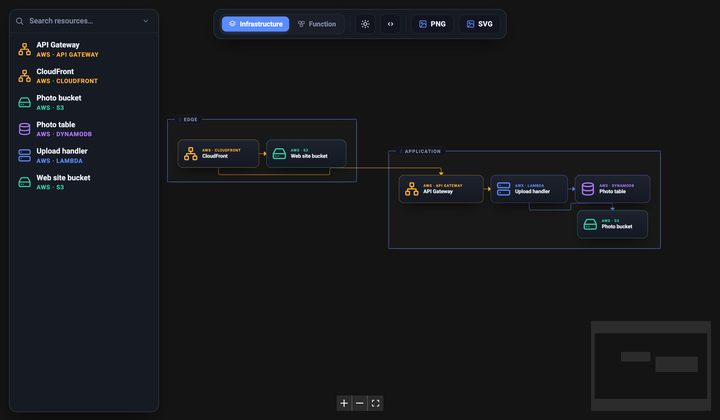Screen dimensions: 720x420
Task: Click the APPLICATION group label
Action: pyautogui.click(x=422, y=151)
